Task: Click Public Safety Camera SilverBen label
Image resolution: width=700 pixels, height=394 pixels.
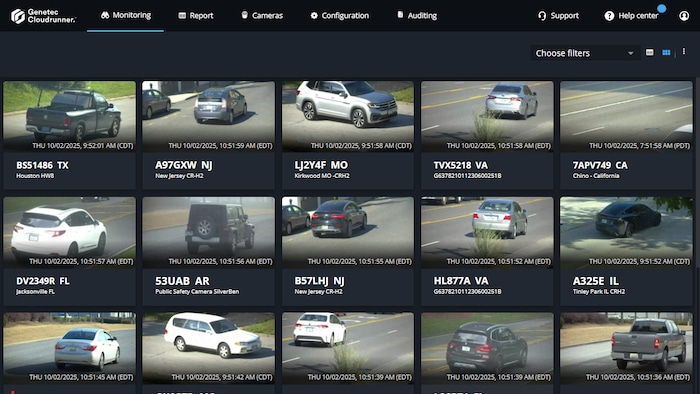Action: (197, 292)
